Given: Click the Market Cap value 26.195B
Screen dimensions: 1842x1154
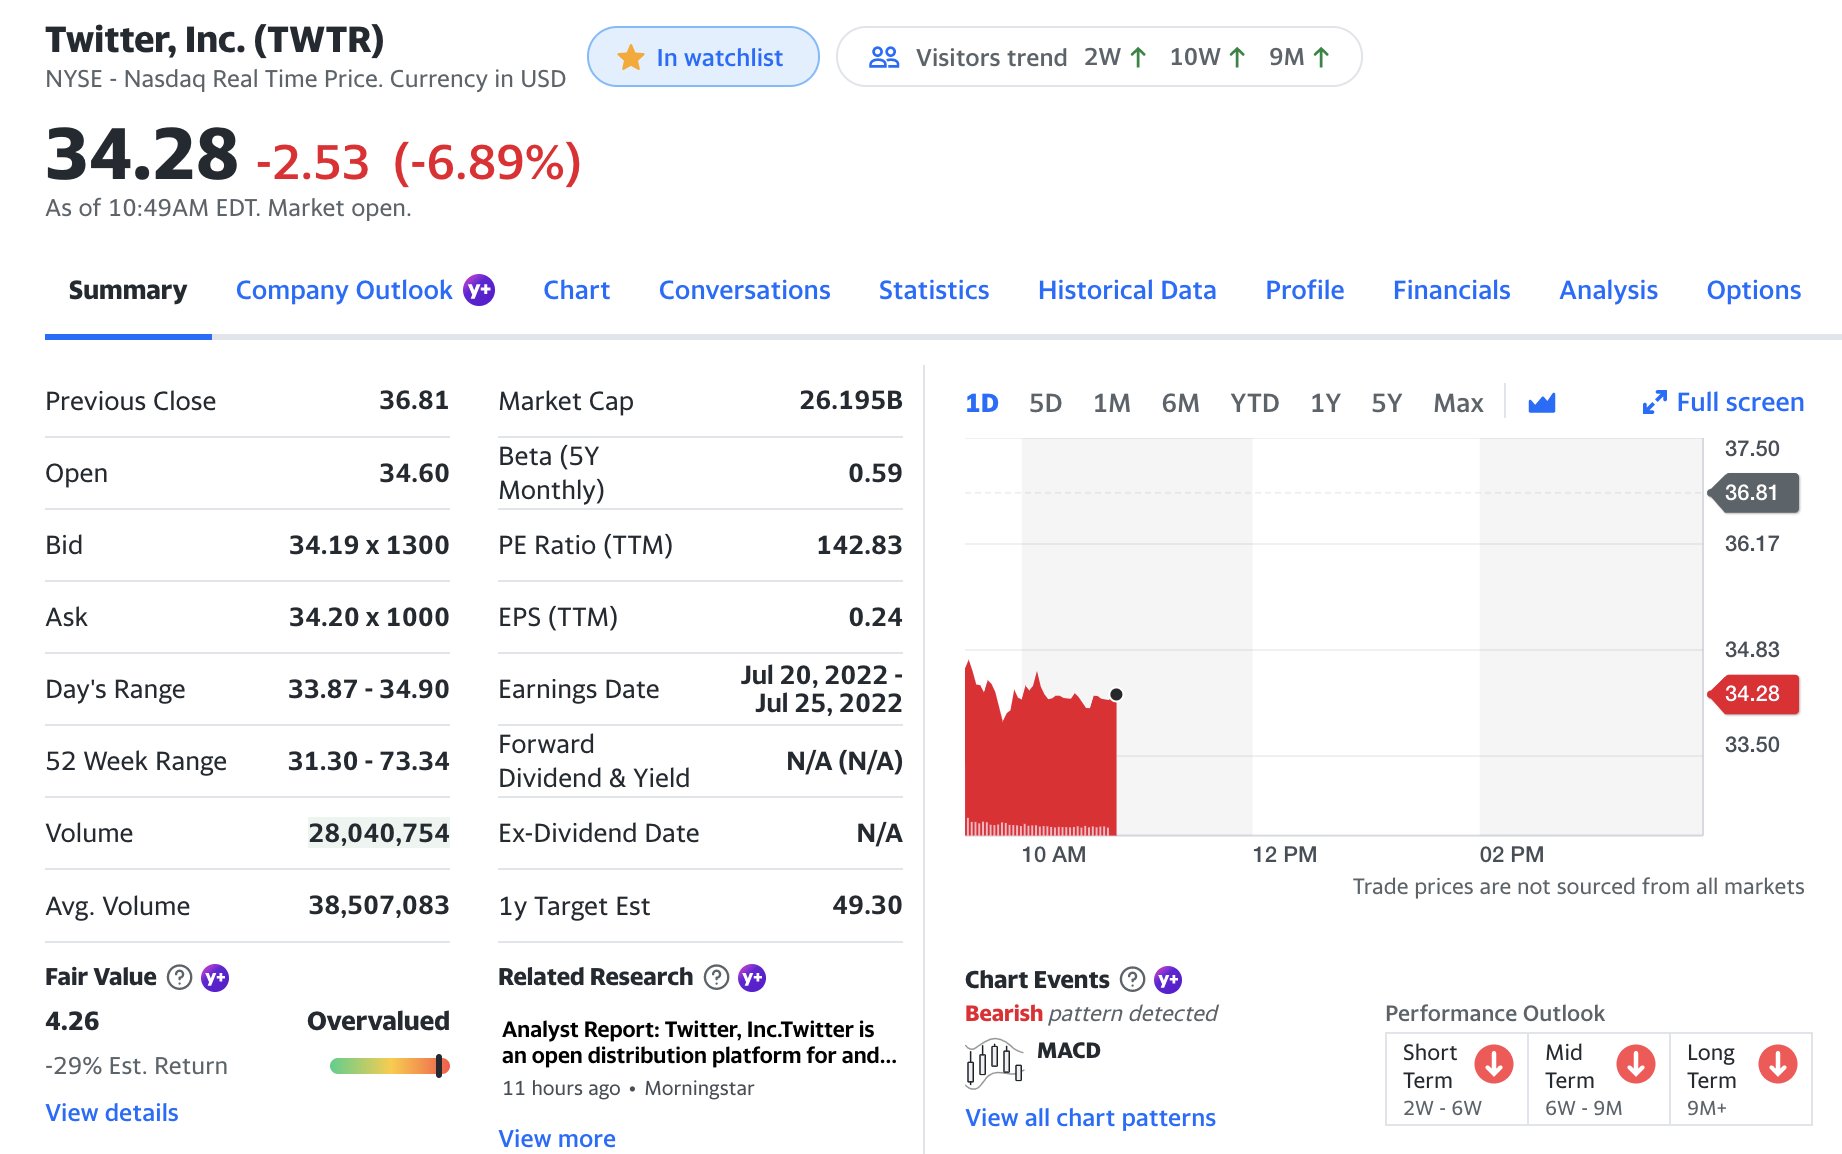Looking at the screenshot, I should pos(851,400).
